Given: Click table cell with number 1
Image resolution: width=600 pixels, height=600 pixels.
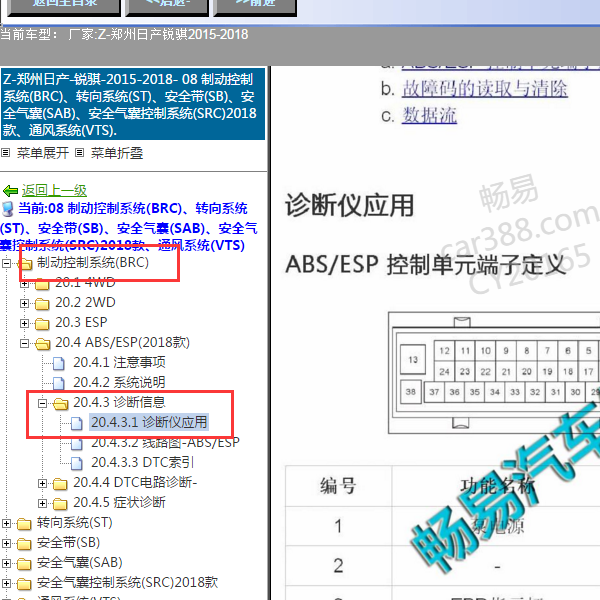Looking at the screenshot, I should click(338, 526).
